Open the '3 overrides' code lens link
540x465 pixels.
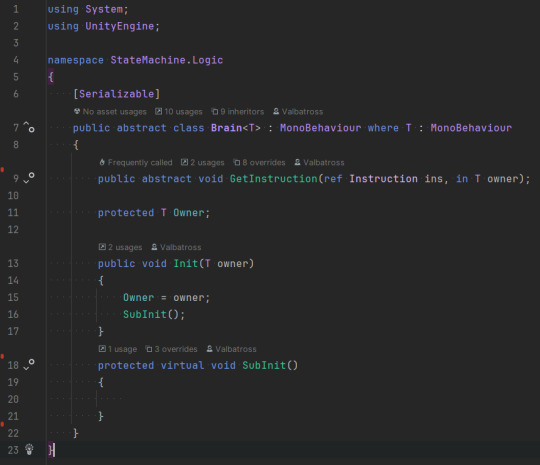[172, 349]
